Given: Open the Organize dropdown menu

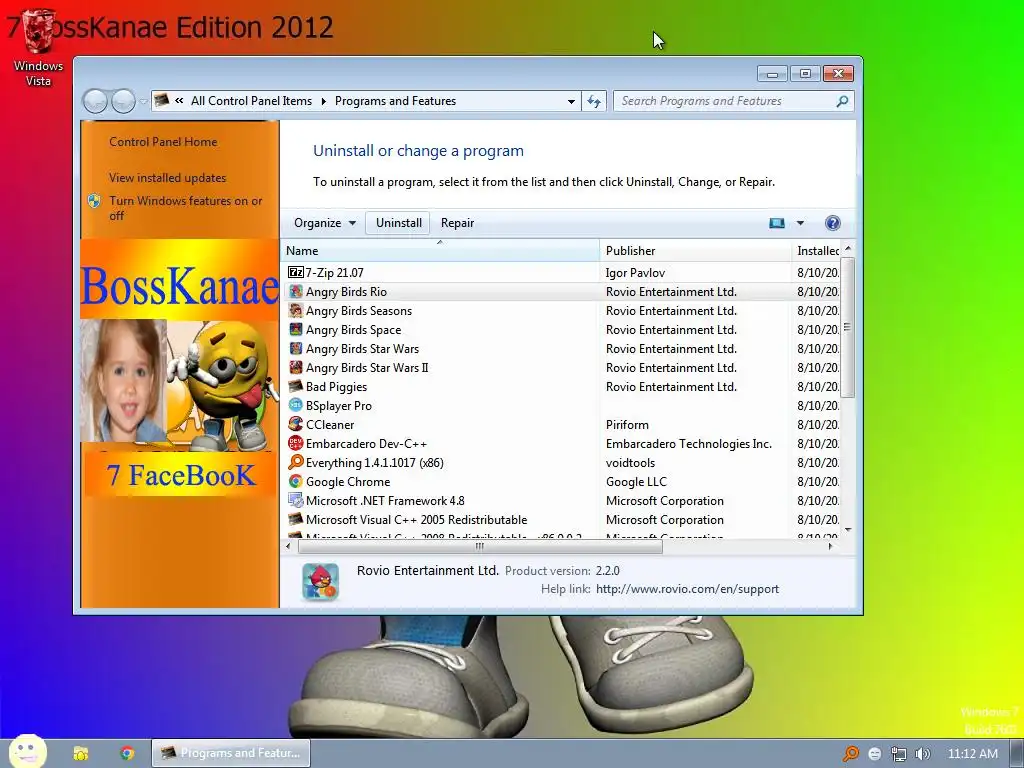Looking at the screenshot, I should pyautogui.click(x=325, y=223).
